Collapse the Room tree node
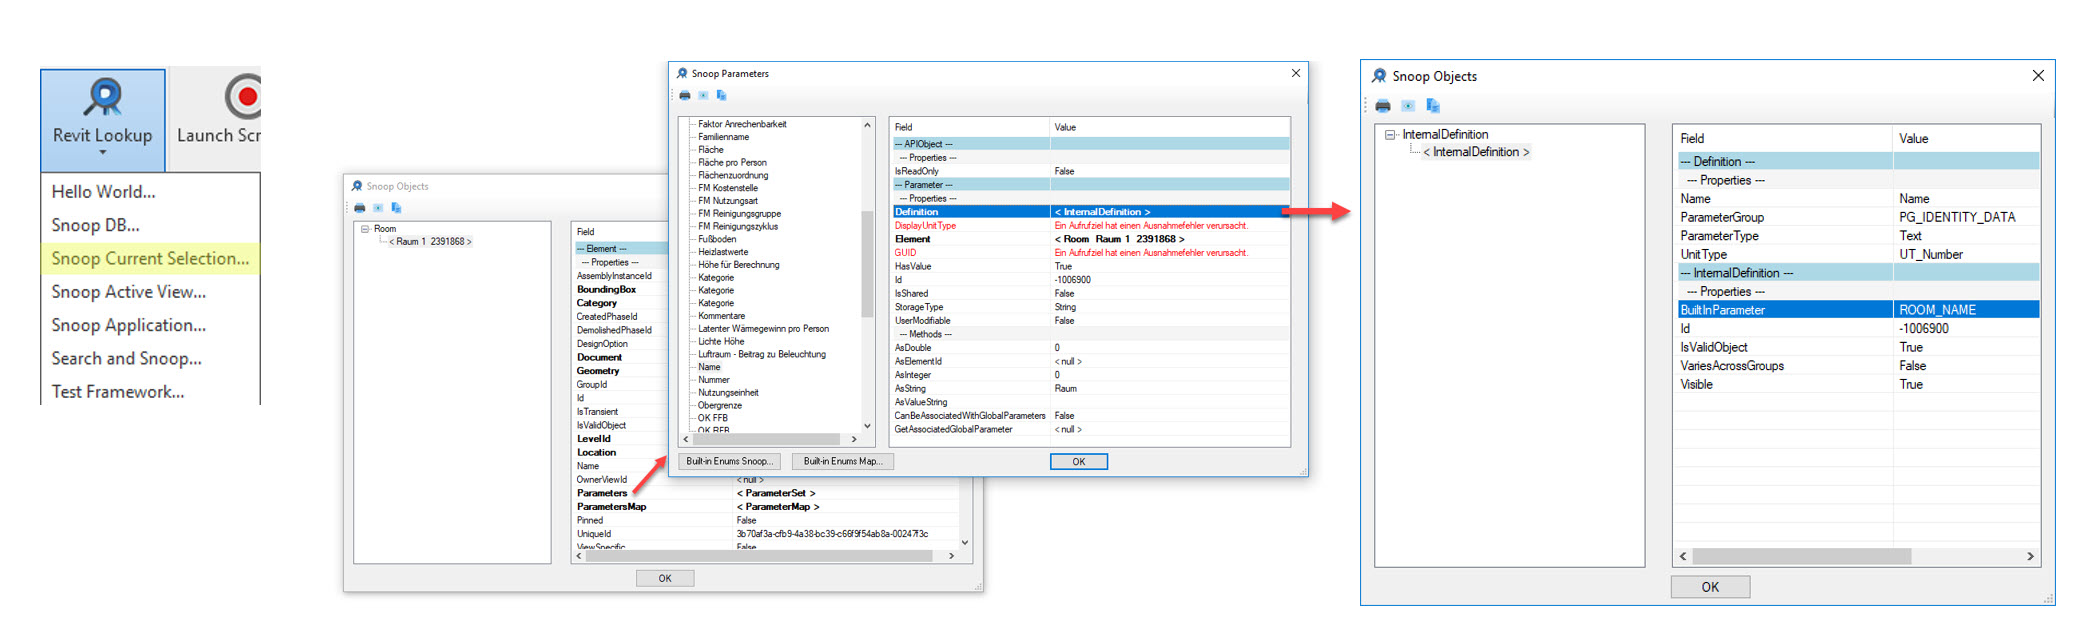Image resolution: width=2084 pixels, height=640 pixels. (x=365, y=229)
